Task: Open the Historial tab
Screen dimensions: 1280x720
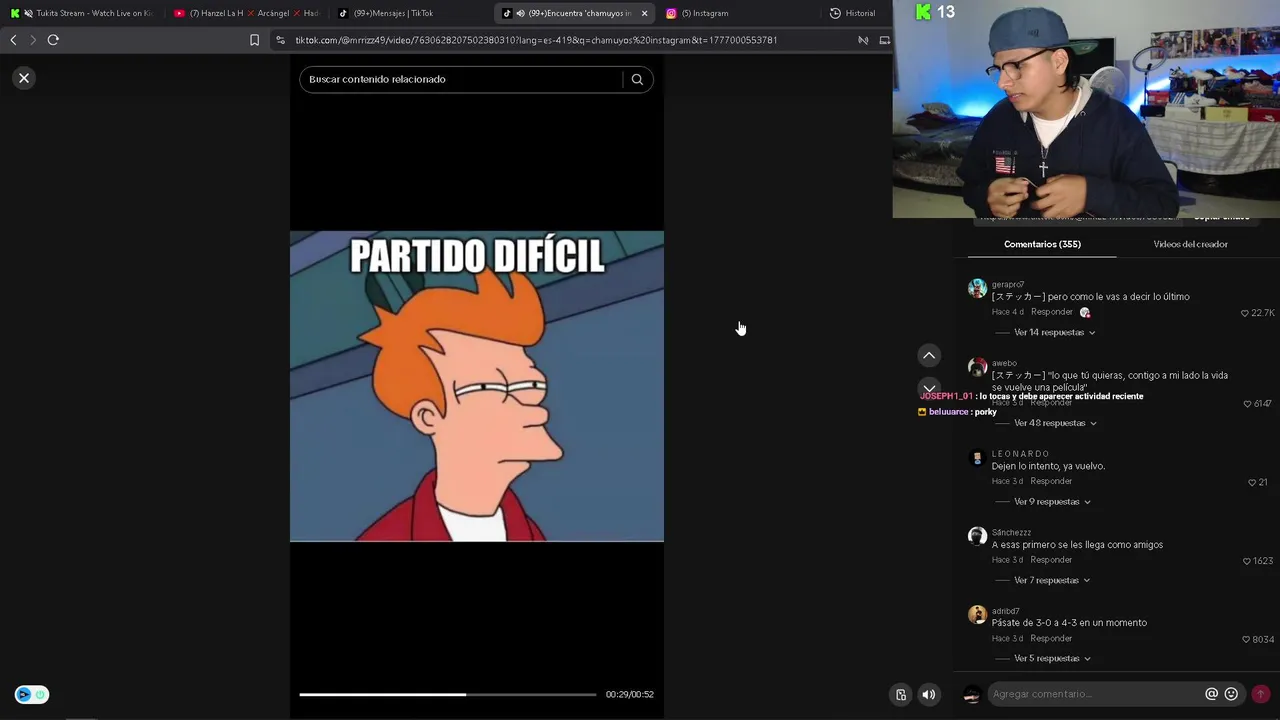Action: 852,13
